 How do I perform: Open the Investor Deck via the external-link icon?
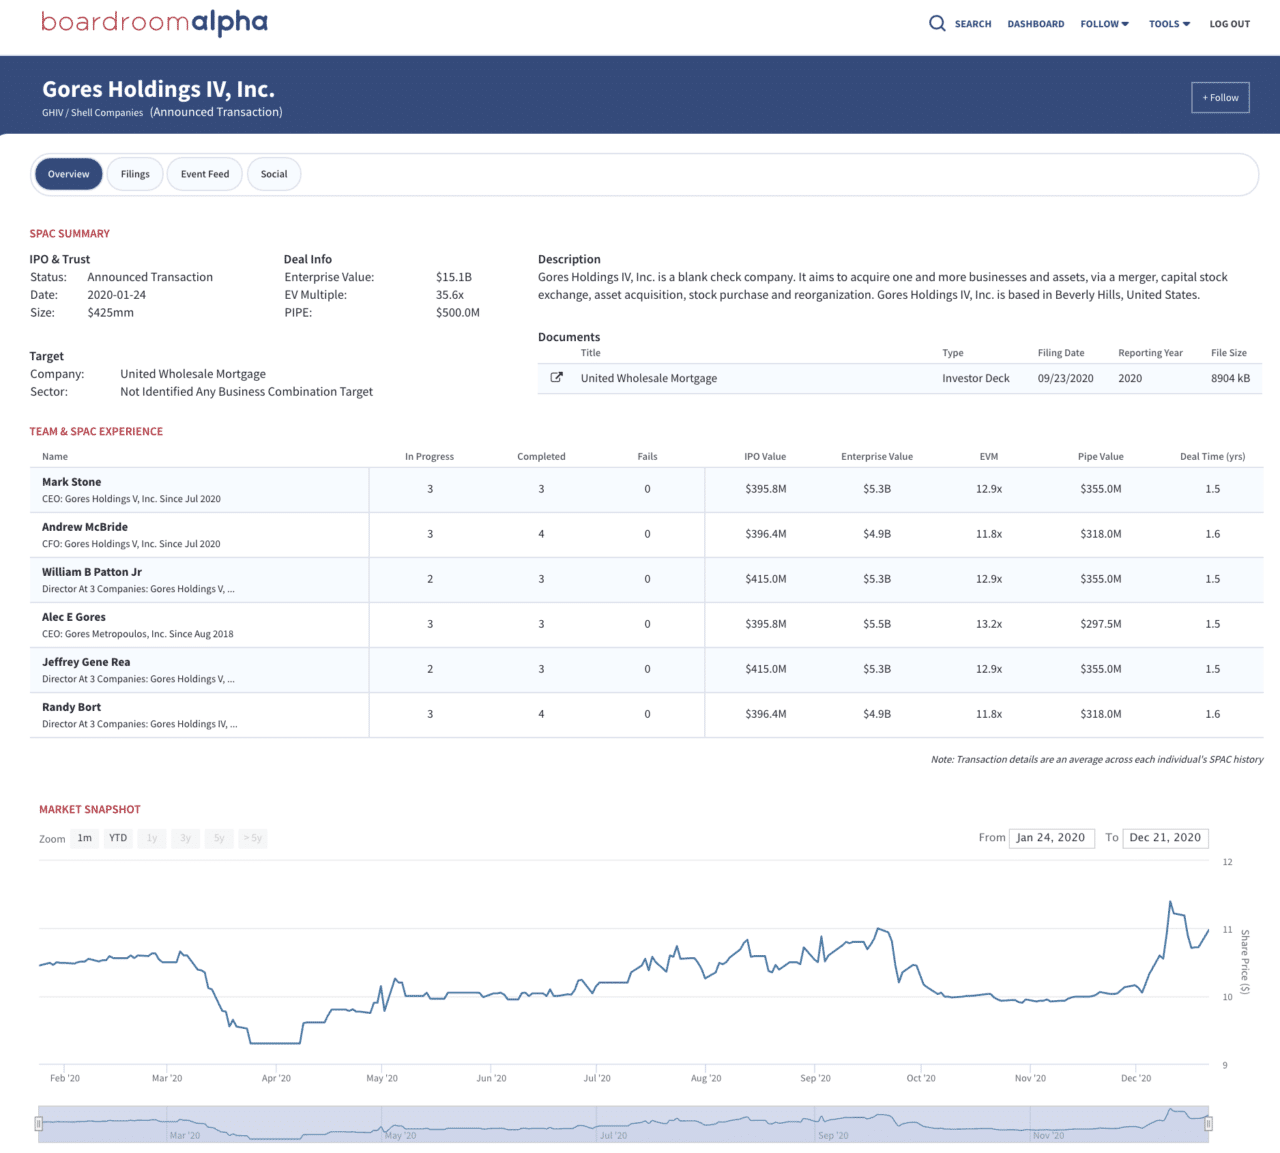coord(557,378)
